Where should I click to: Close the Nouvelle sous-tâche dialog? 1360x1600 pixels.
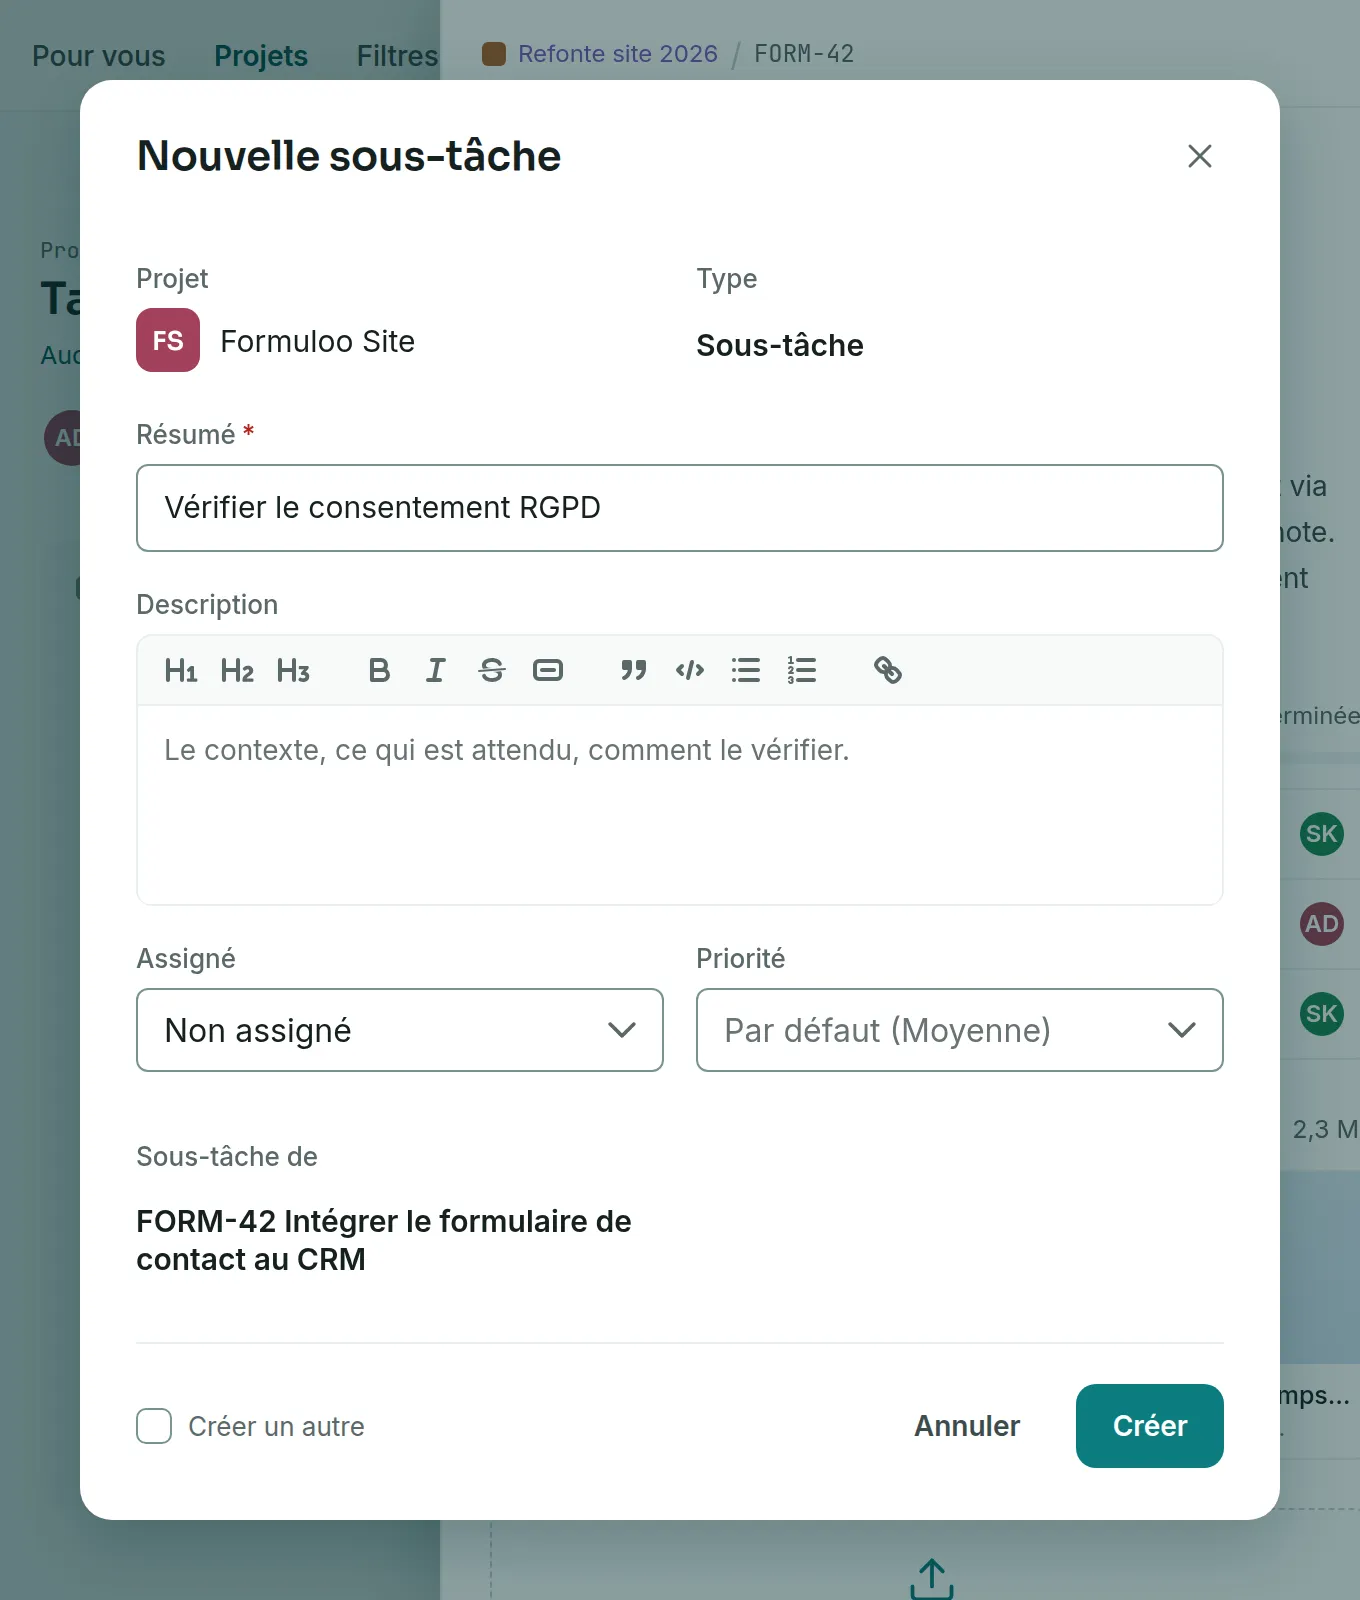[x=1199, y=156]
